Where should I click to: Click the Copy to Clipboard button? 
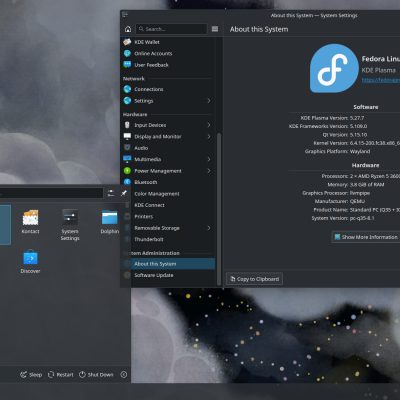255,279
